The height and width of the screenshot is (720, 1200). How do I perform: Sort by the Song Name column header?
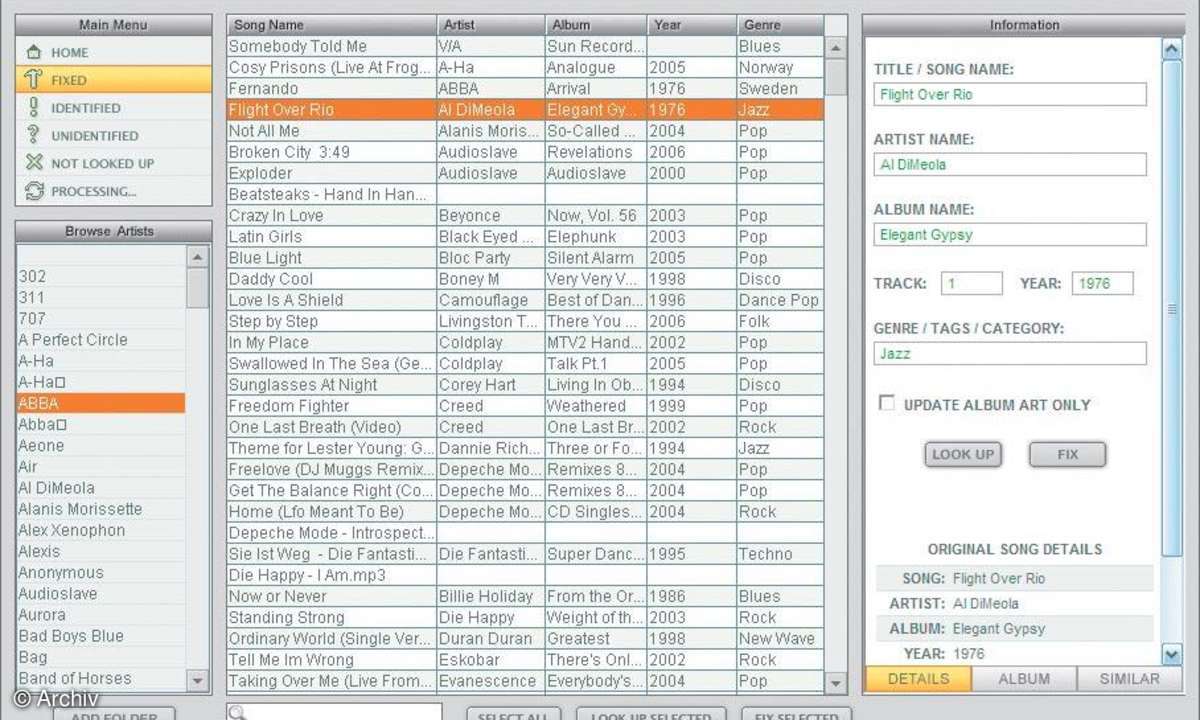pyautogui.click(x=332, y=24)
